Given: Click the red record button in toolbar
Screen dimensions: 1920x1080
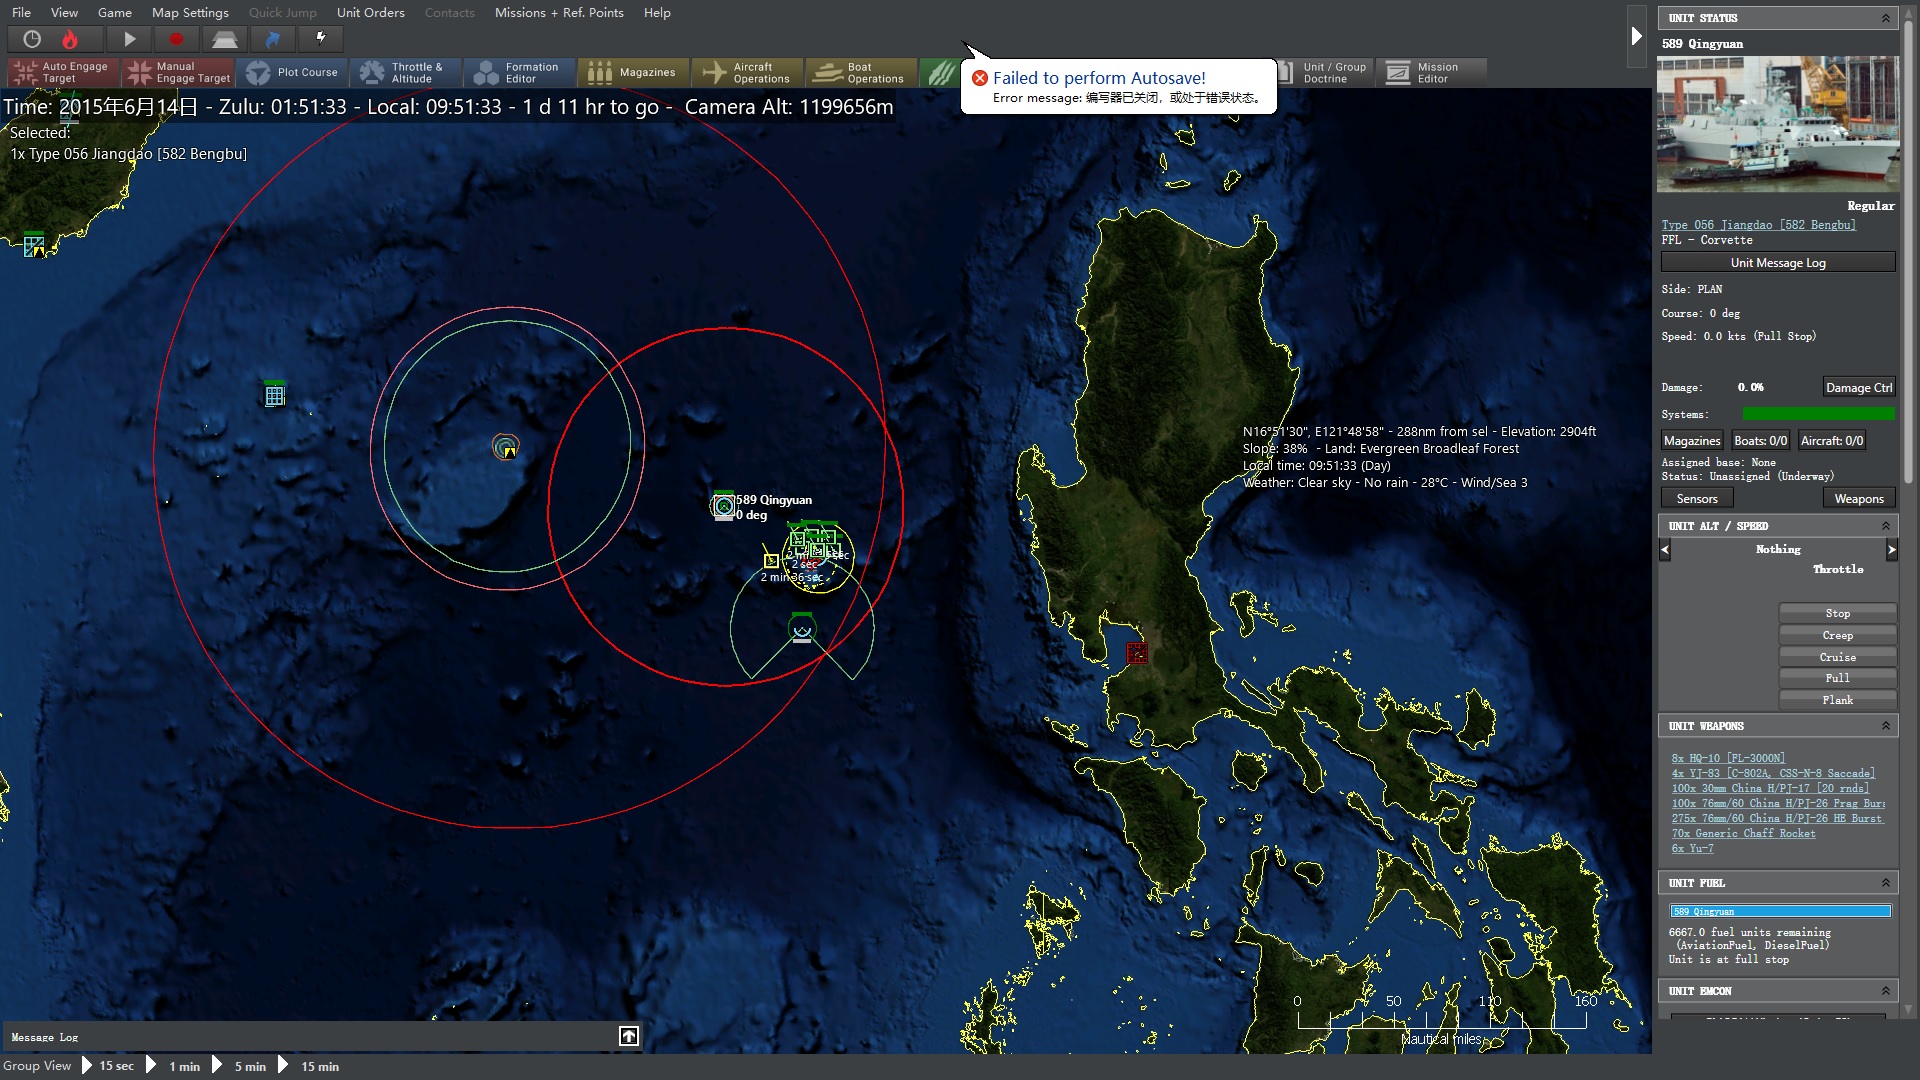Looking at the screenshot, I should click(176, 39).
